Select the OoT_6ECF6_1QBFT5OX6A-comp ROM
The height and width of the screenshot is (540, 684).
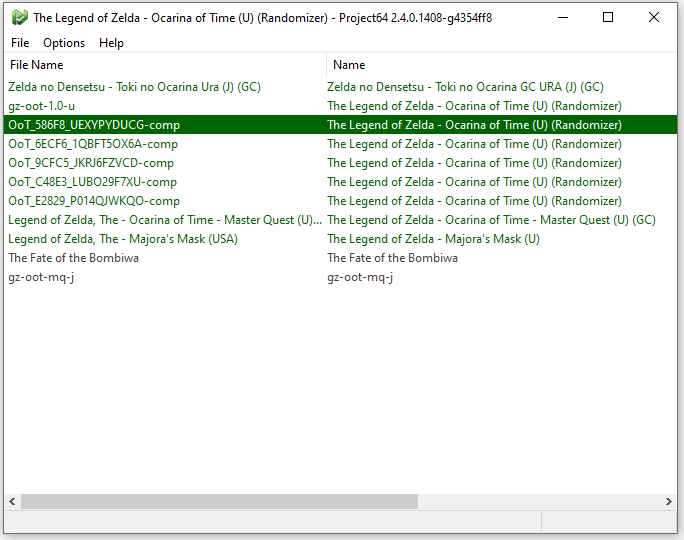(93, 144)
